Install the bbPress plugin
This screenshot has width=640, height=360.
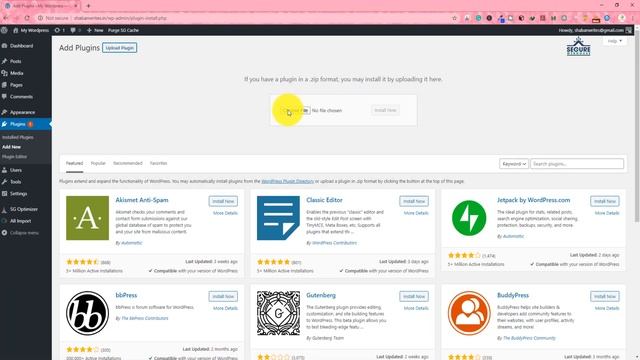(x=223, y=296)
